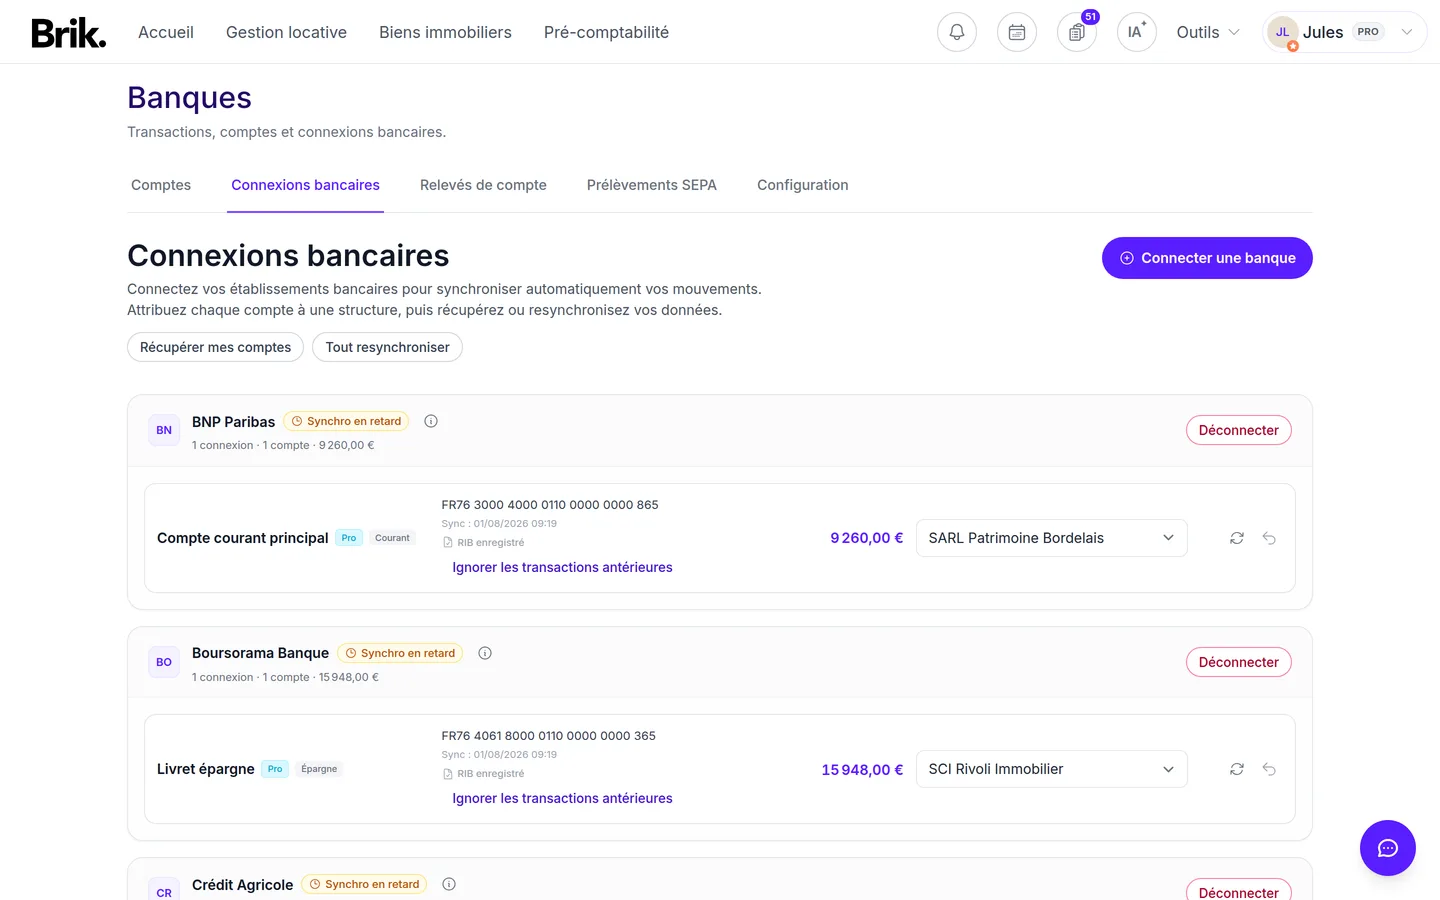This screenshot has height=900, width=1440.
Task: Click IBAN FR76 4061 8000 0110 0000 0000 365
Action: coord(549,736)
